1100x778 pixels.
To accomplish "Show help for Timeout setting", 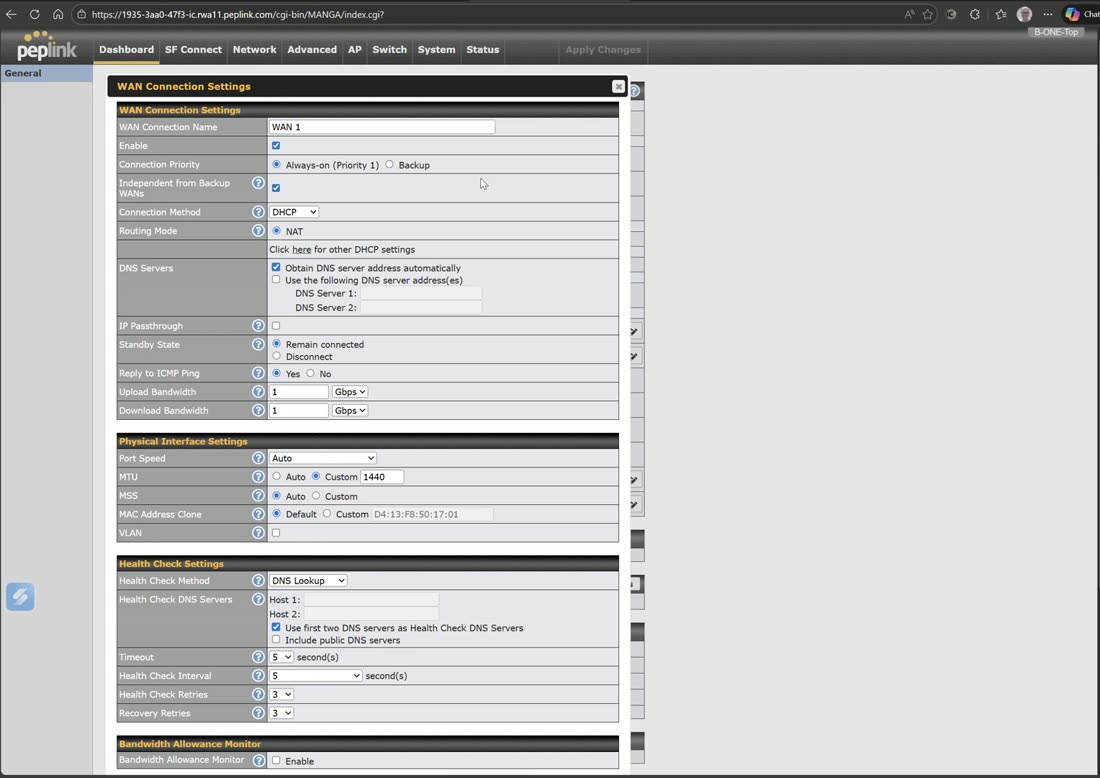I will pyautogui.click(x=258, y=657).
